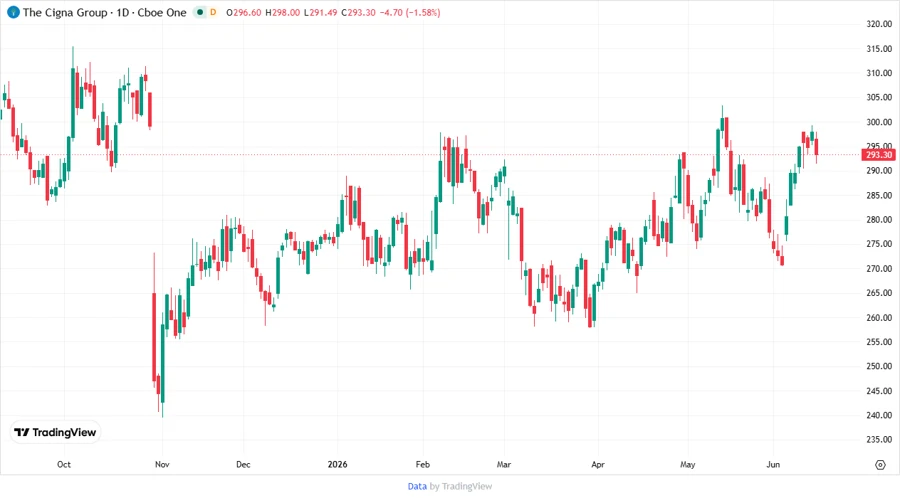Click the change value −4.70 (−1.58%)
This screenshot has width=900, height=498.
click(410, 13)
